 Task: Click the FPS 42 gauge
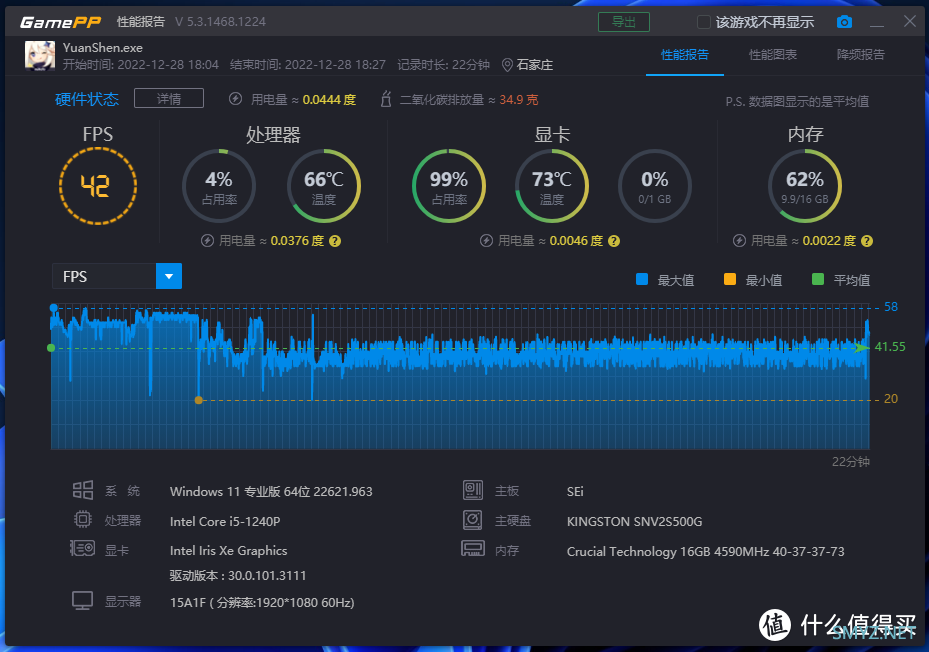point(98,186)
